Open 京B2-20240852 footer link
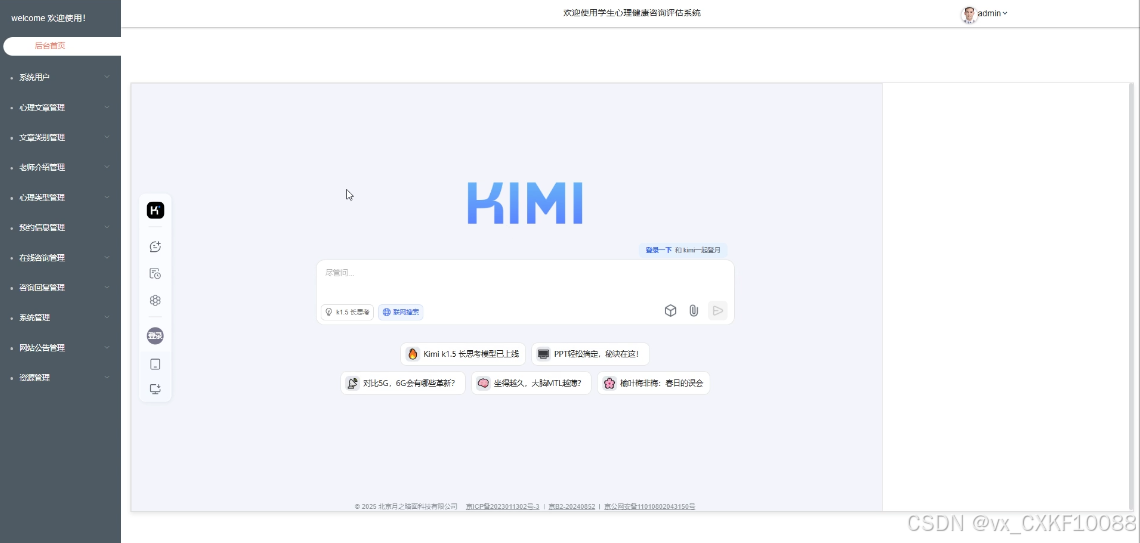This screenshot has width=1140, height=543. (571, 507)
